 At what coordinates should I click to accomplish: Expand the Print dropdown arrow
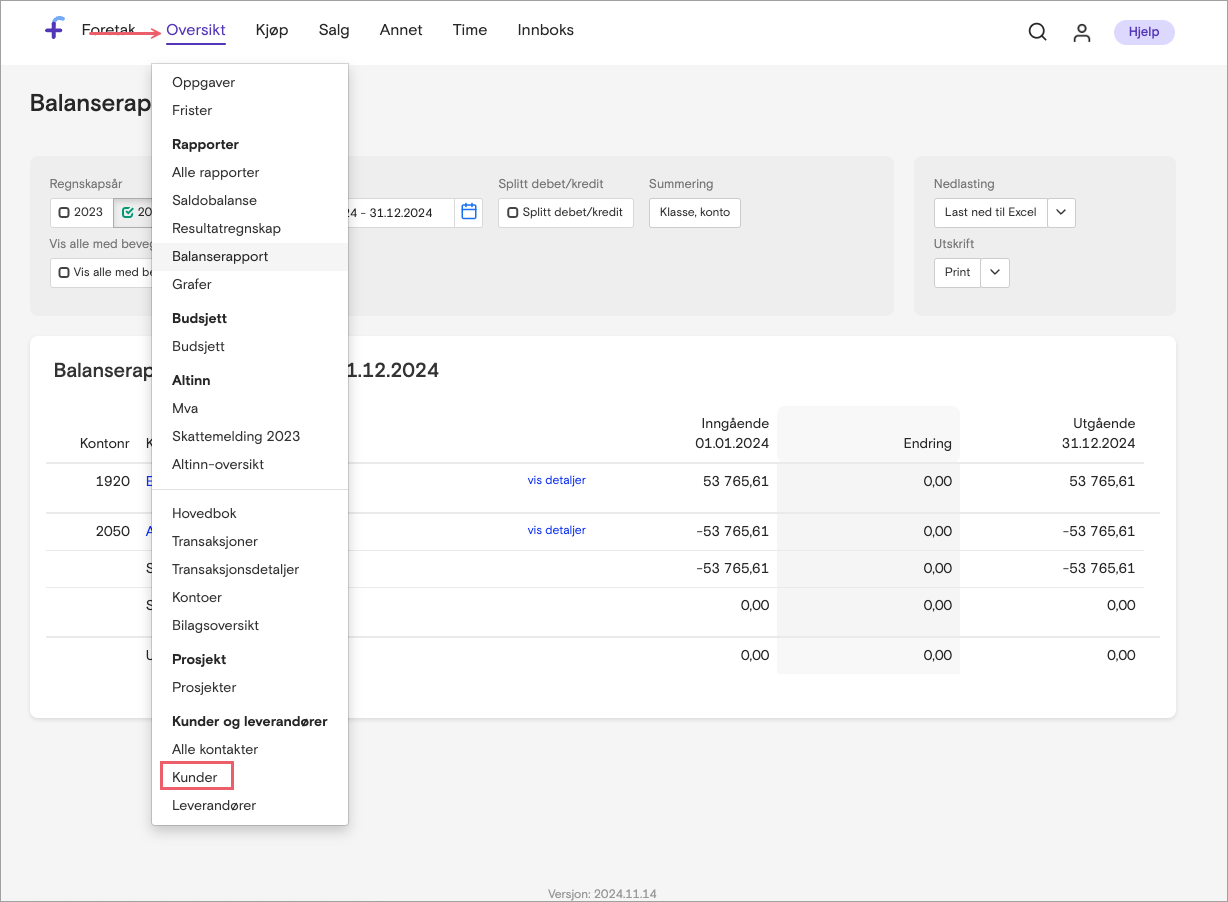click(995, 272)
